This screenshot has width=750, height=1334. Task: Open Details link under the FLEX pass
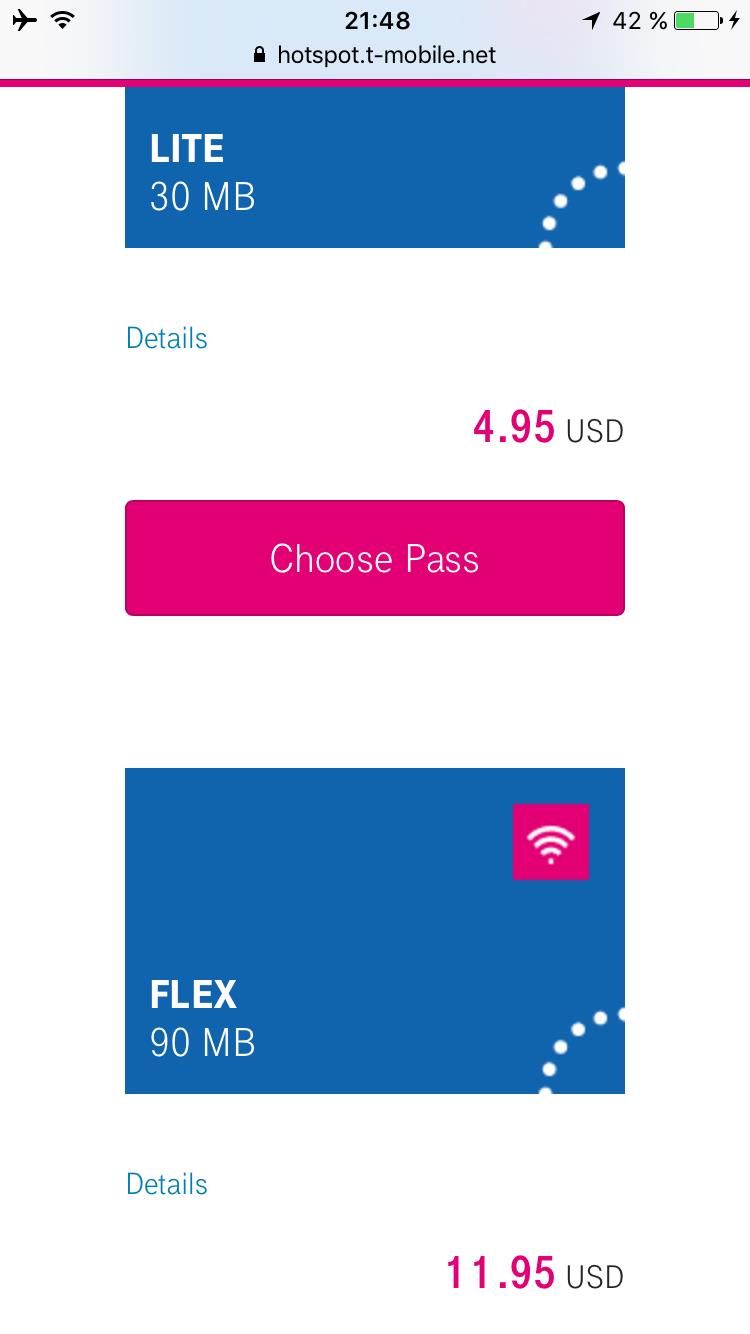pyautogui.click(x=167, y=1184)
